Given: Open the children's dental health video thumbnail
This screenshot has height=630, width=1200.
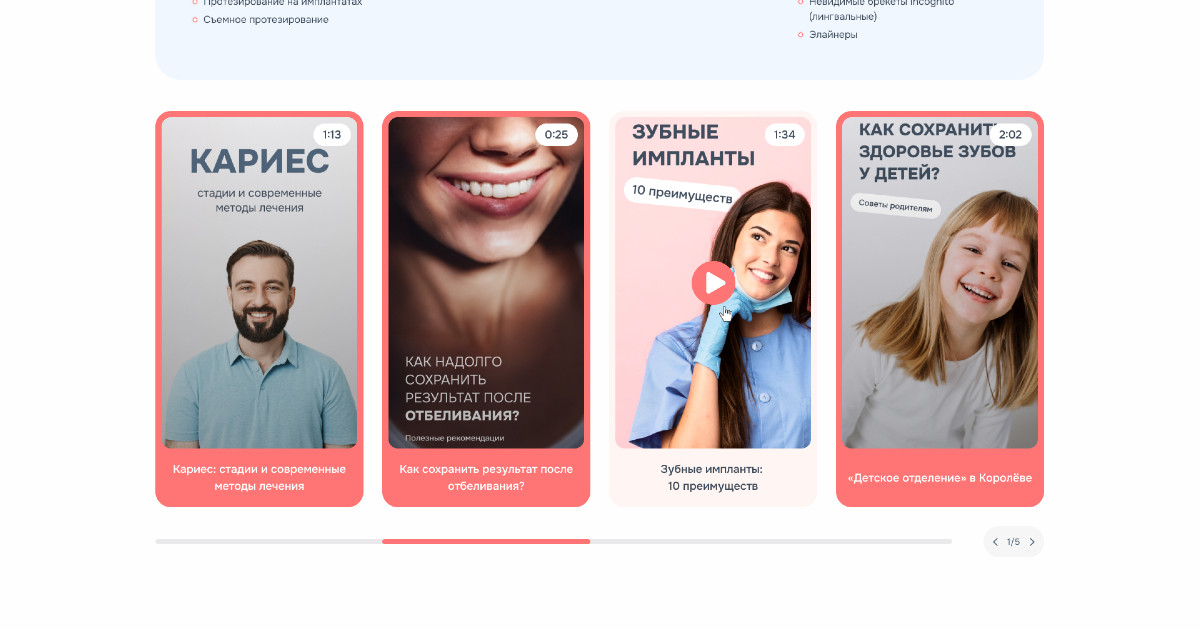Looking at the screenshot, I should pyautogui.click(x=940, y=283).
